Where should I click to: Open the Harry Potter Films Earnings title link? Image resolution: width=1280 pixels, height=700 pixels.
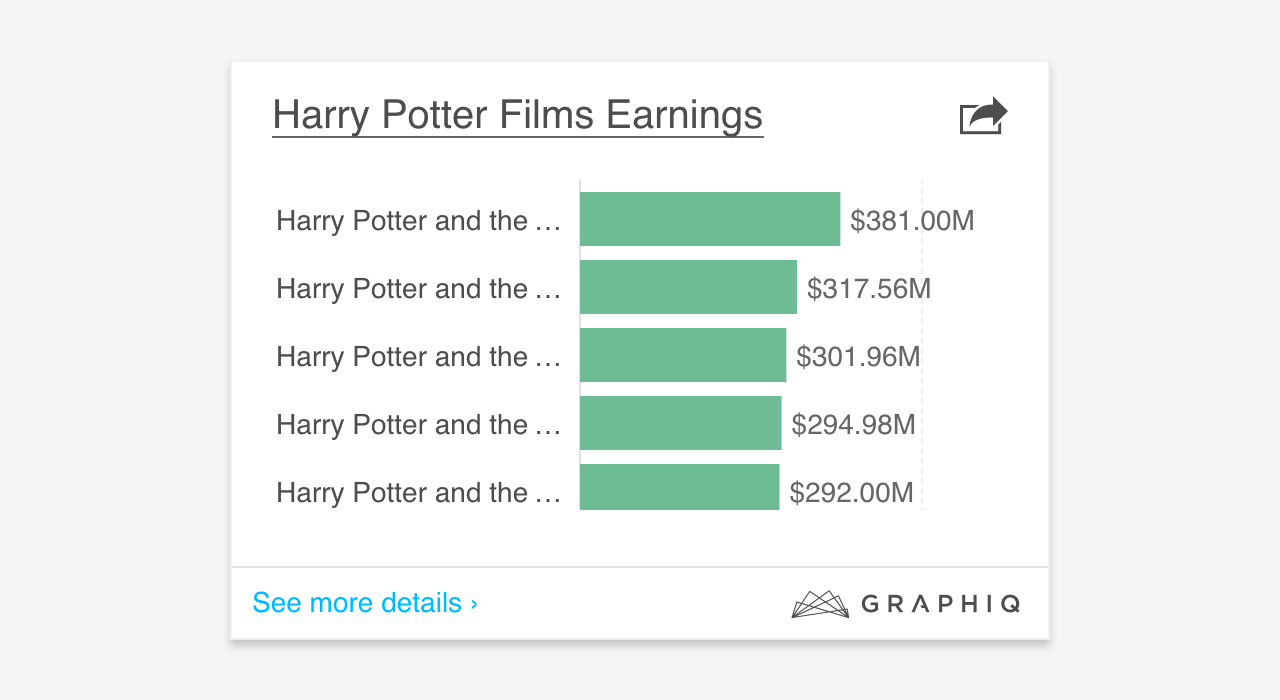coord(517,116)
